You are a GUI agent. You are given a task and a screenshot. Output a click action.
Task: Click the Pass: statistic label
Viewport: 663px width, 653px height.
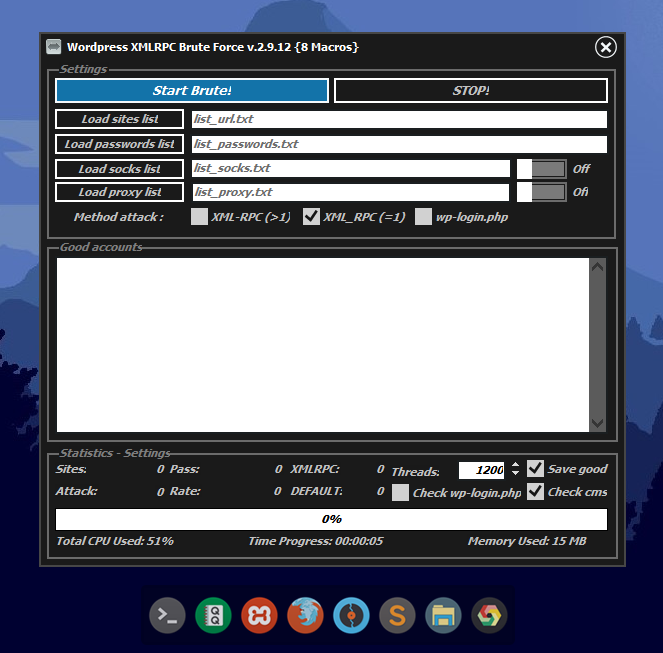click(185, 469)
